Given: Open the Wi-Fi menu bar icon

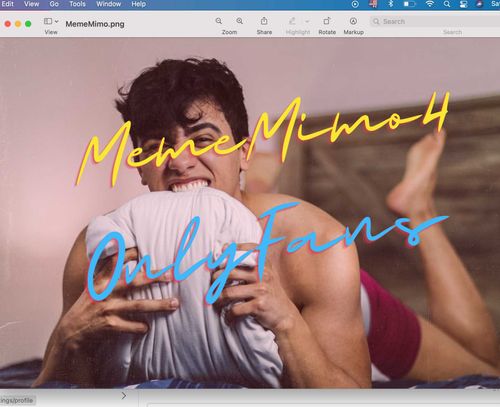Looking at the screenshot, I should click(430, 4).
